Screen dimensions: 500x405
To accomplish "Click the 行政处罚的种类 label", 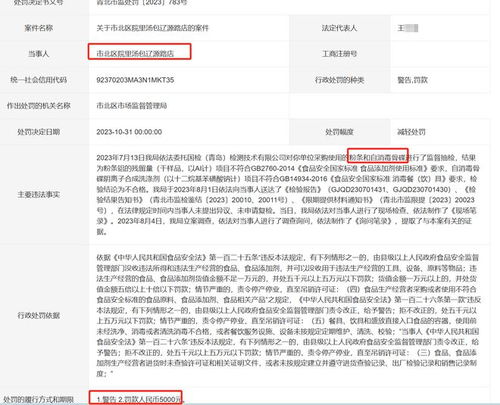I will click(339, 80).
